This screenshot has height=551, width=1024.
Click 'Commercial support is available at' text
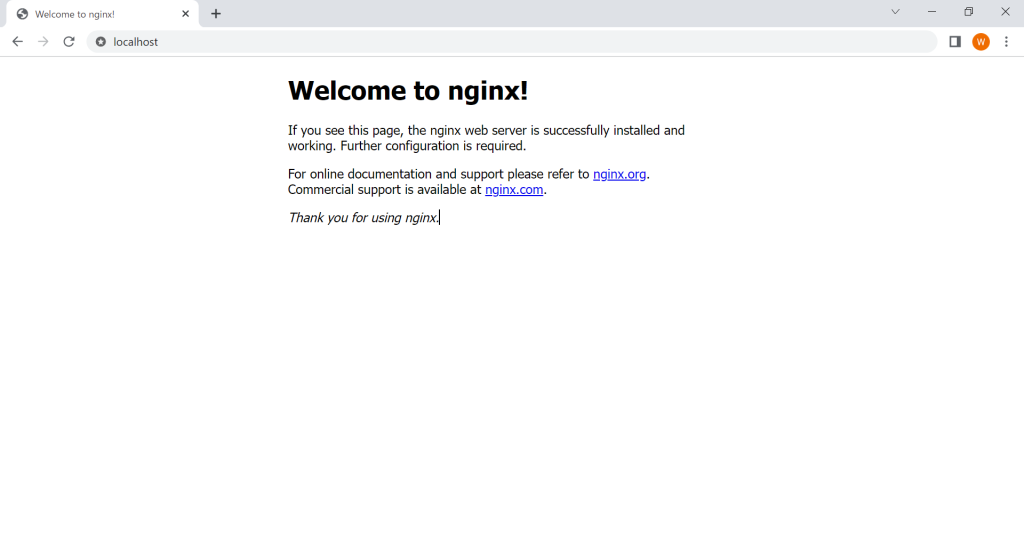(385, 190)
